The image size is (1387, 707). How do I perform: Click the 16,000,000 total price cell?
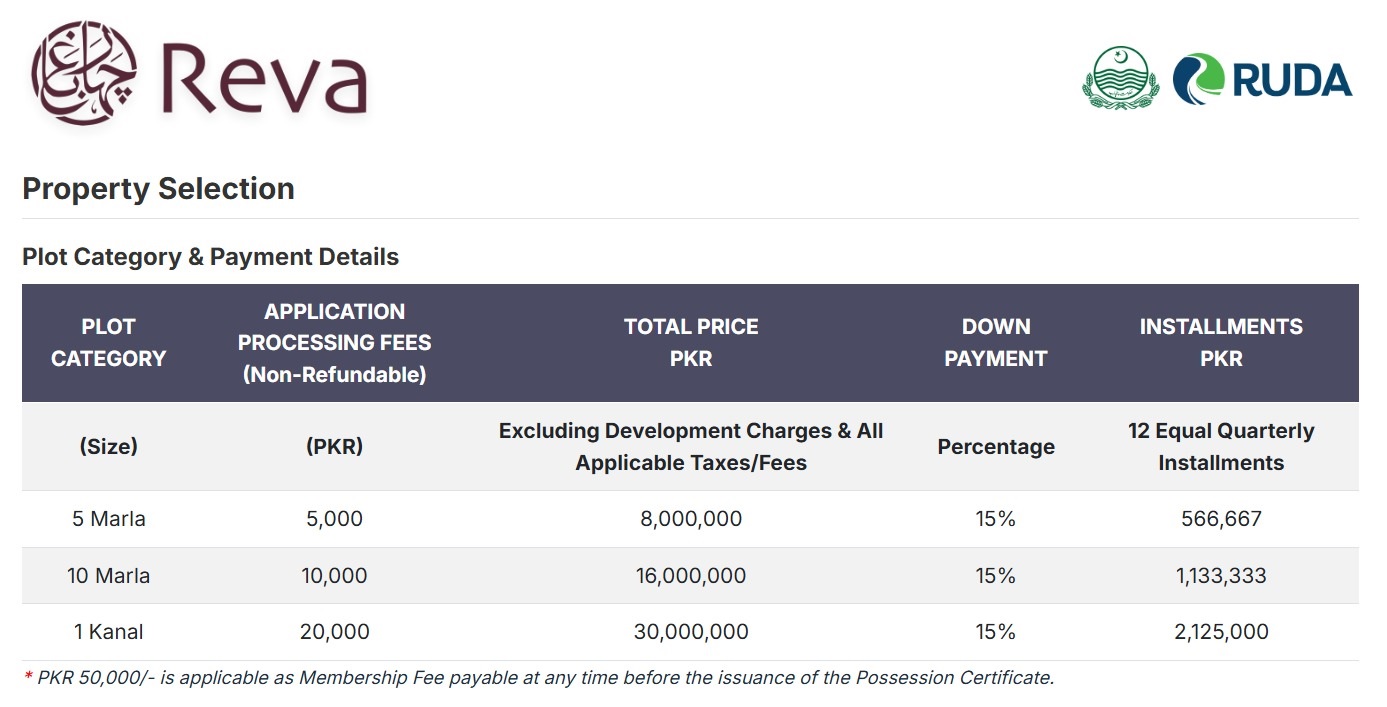click(x=691, y=576)
